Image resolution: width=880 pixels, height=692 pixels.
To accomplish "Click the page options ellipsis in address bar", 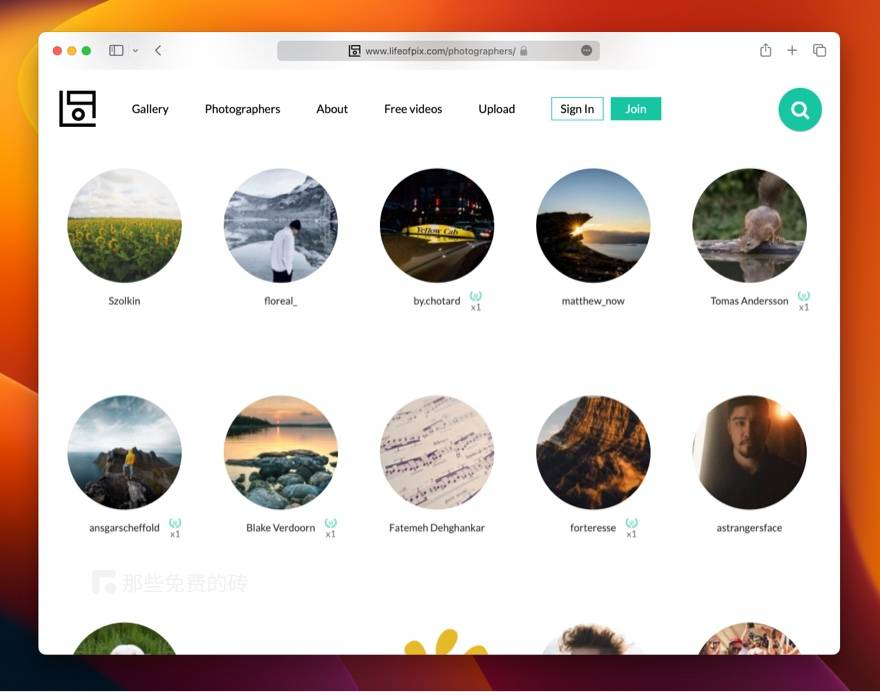I will [x=586, y=51].
